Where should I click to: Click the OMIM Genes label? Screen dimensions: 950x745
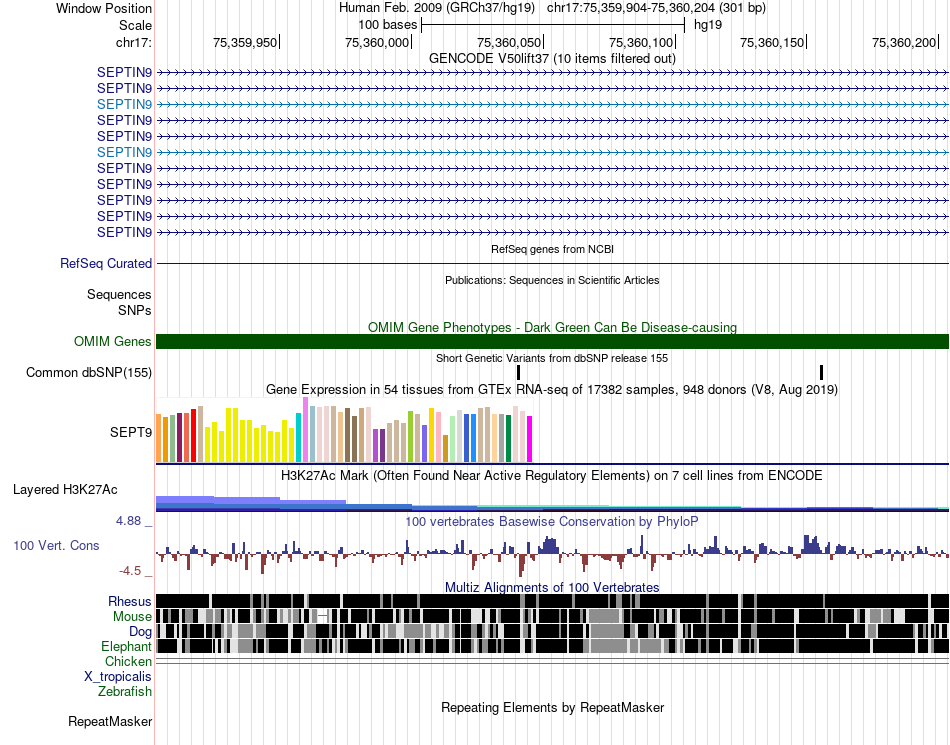(113, 342)
